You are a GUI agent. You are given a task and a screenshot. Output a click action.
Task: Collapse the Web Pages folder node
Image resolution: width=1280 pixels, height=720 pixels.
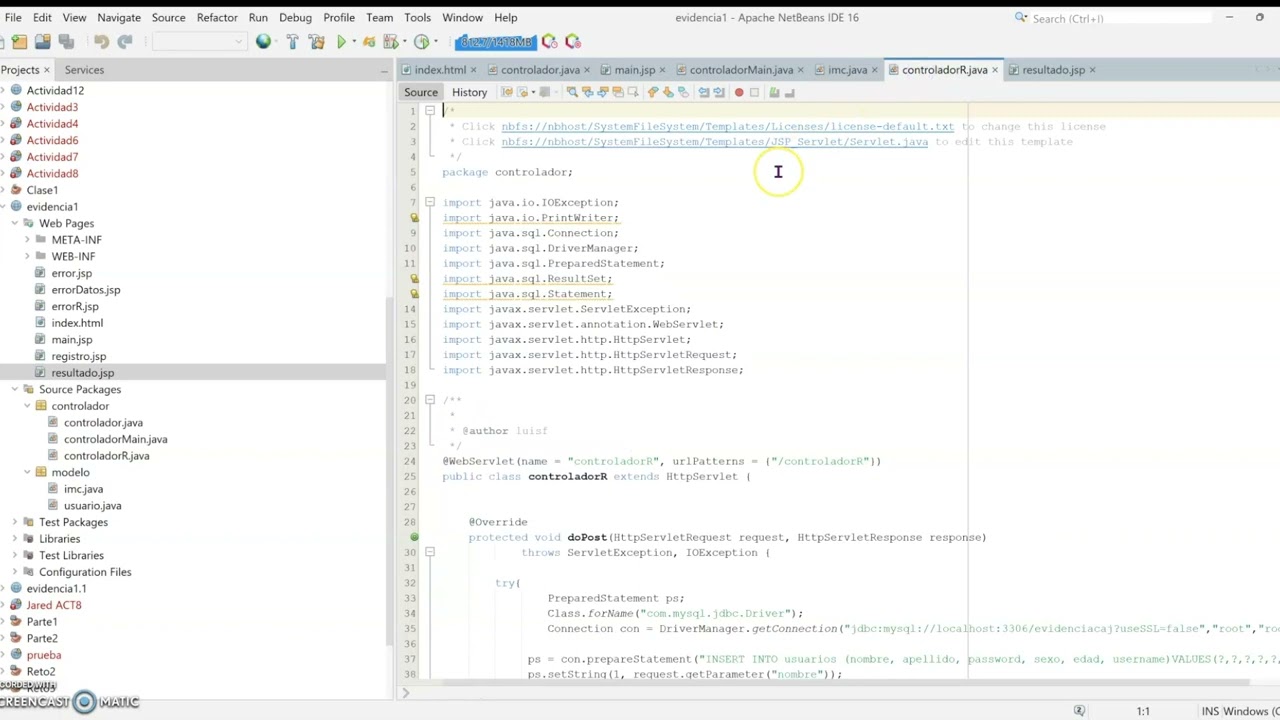[15, 223]
